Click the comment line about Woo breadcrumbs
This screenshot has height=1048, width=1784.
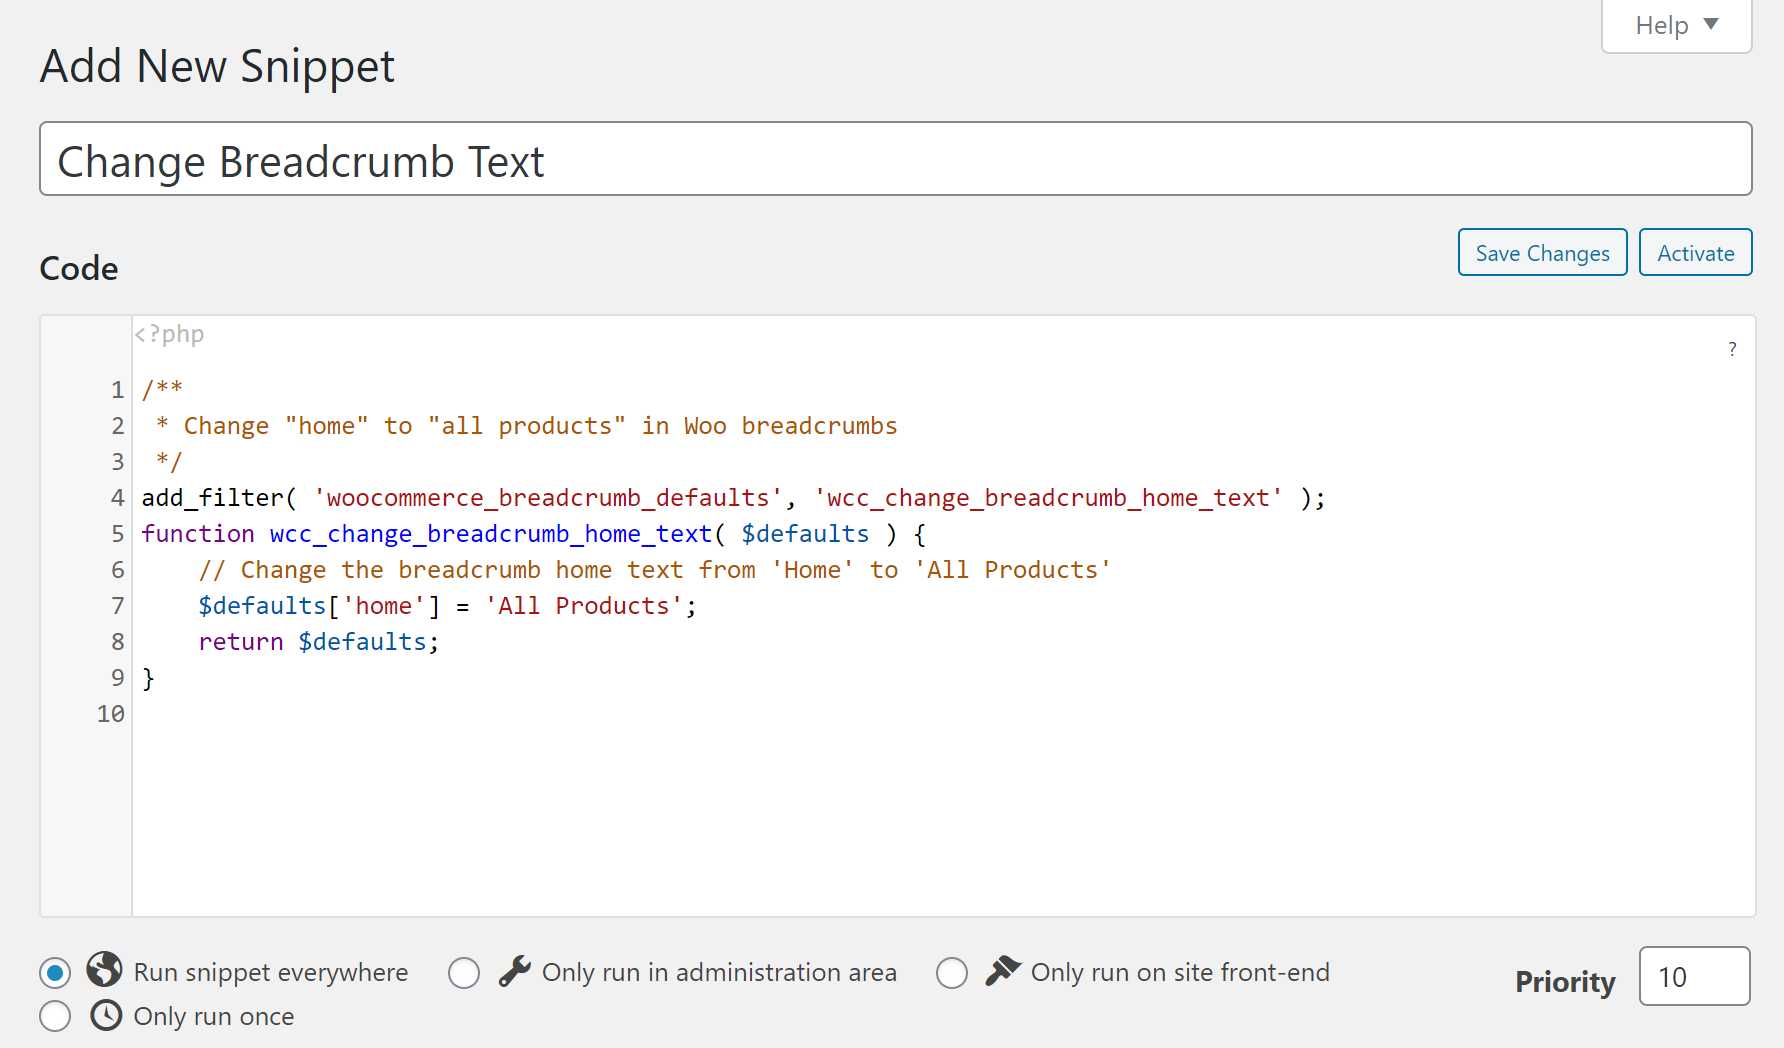pos(526,426)
